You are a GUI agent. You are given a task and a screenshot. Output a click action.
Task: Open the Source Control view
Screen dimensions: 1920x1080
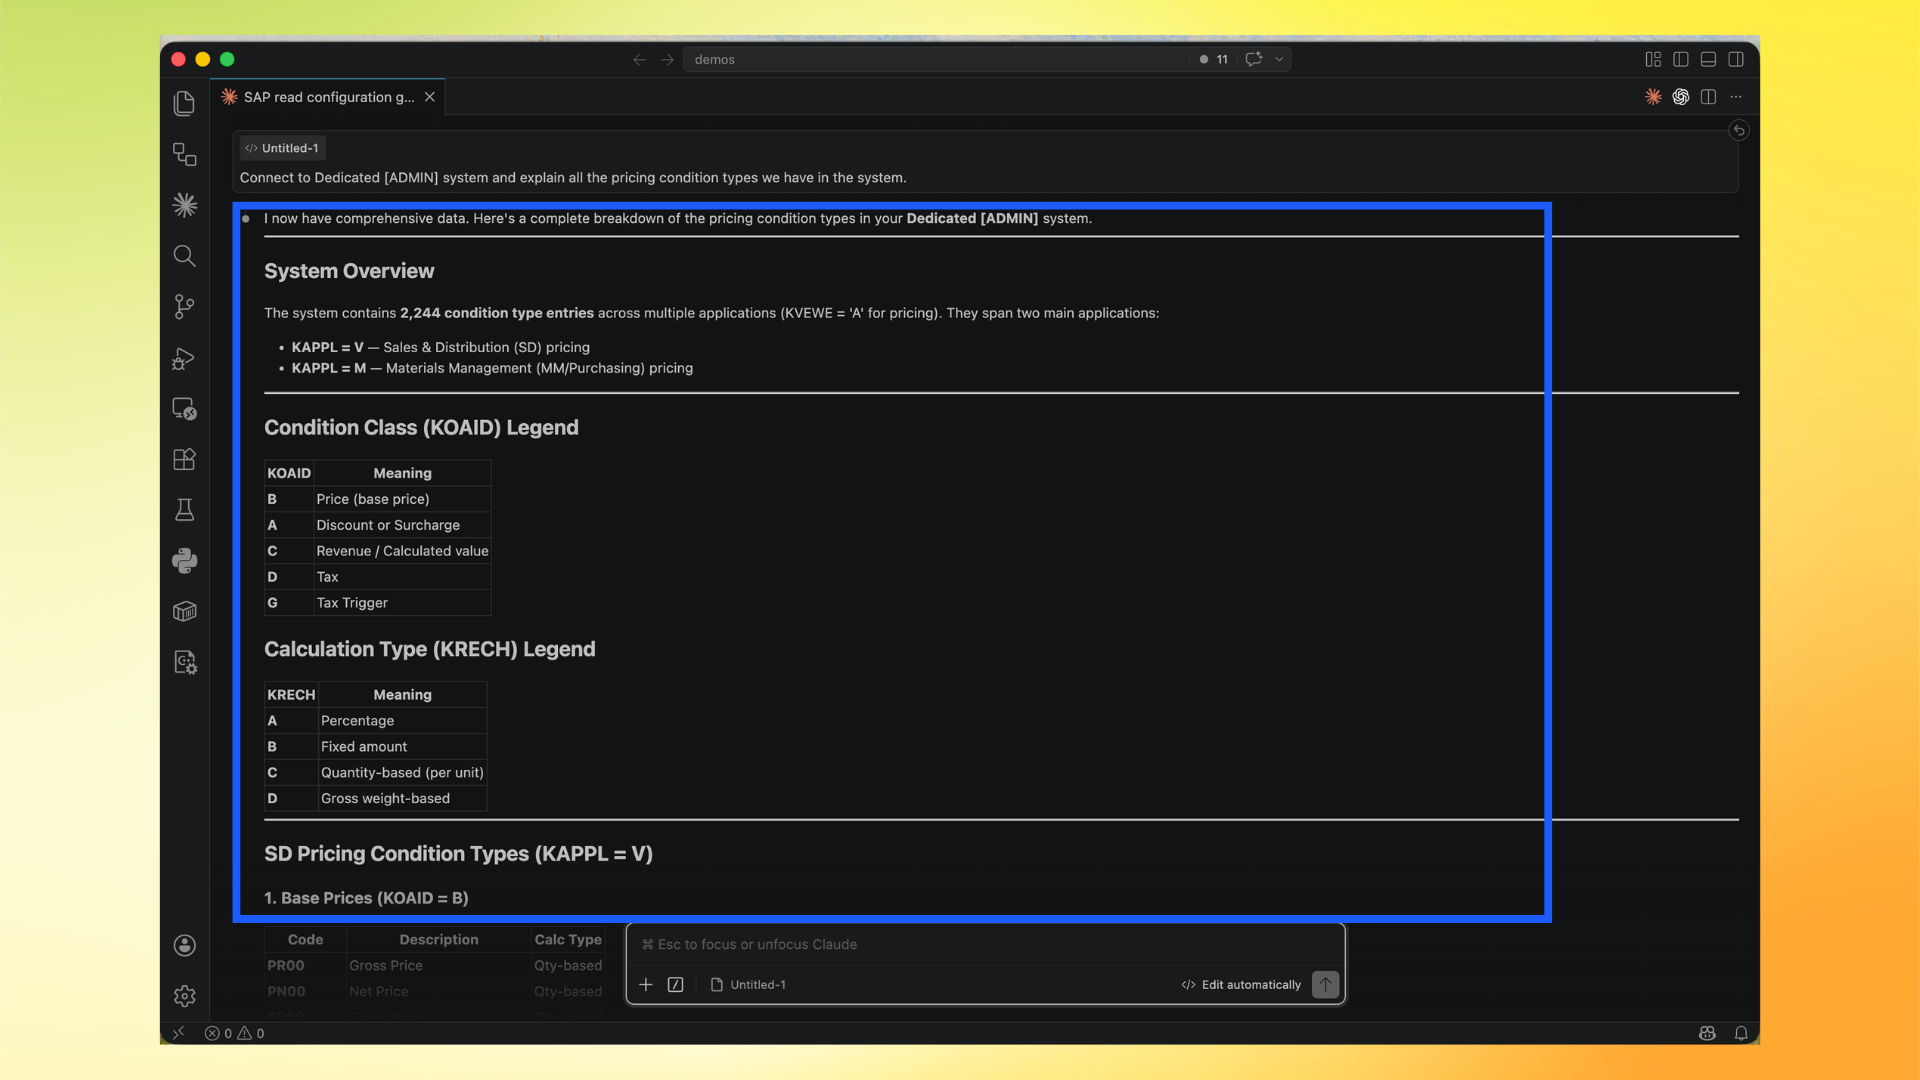pos(184,306)
